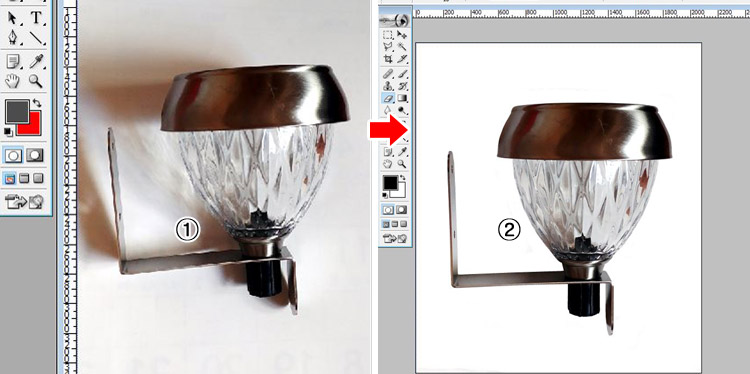
Task: Swap foreground and background colors in left toolbox
Action: point(37,103)
